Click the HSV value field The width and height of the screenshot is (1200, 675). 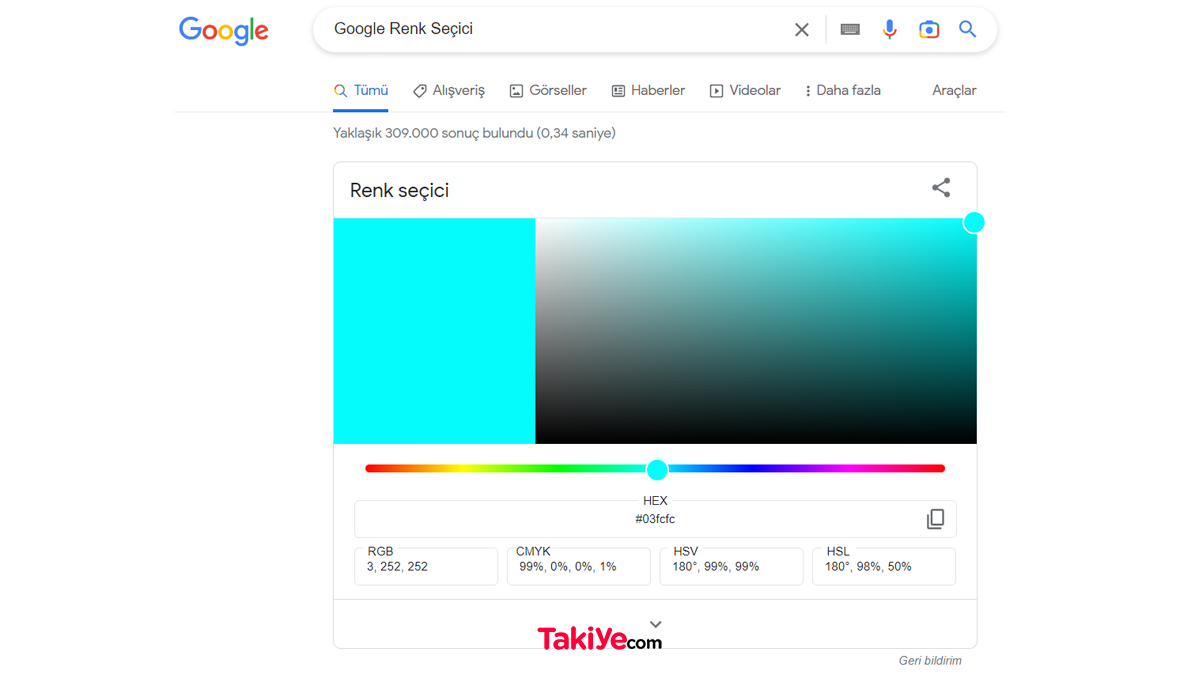(731, 566)
